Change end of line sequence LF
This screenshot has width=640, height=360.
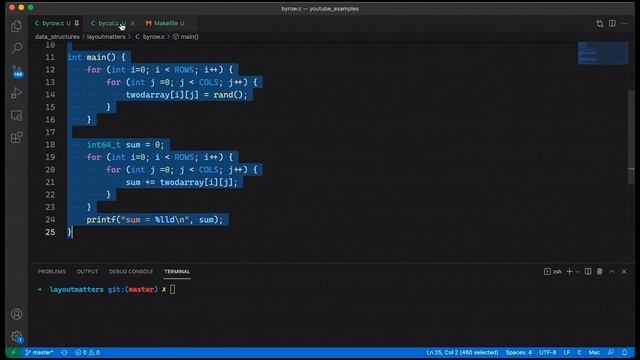[567, 352]
